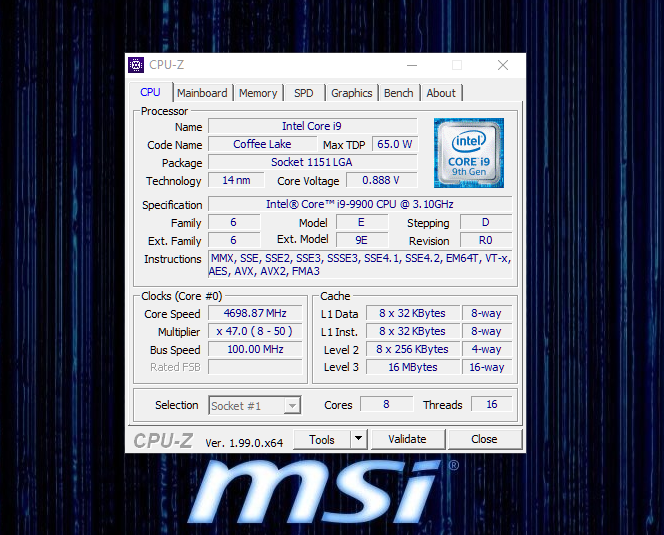The width and height of the screenshot is (664, 535).
Task: Click the Ext. Family value '6'
Action: 234,240
